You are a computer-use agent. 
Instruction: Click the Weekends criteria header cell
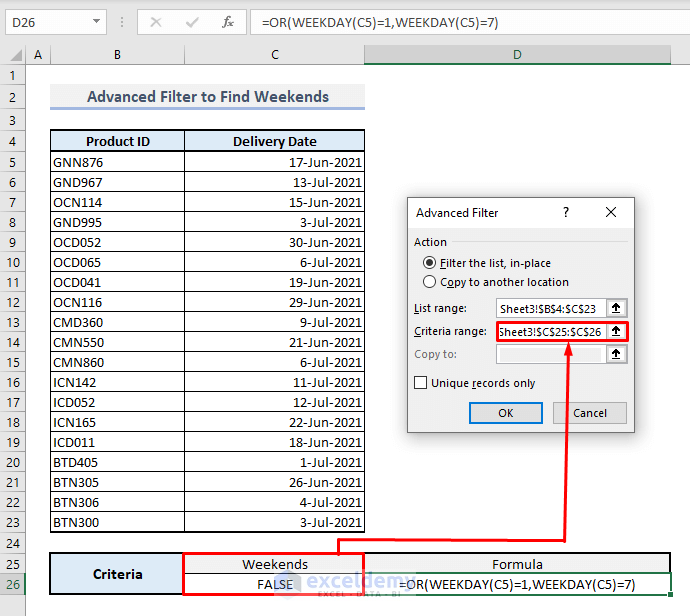pos(274,564)
